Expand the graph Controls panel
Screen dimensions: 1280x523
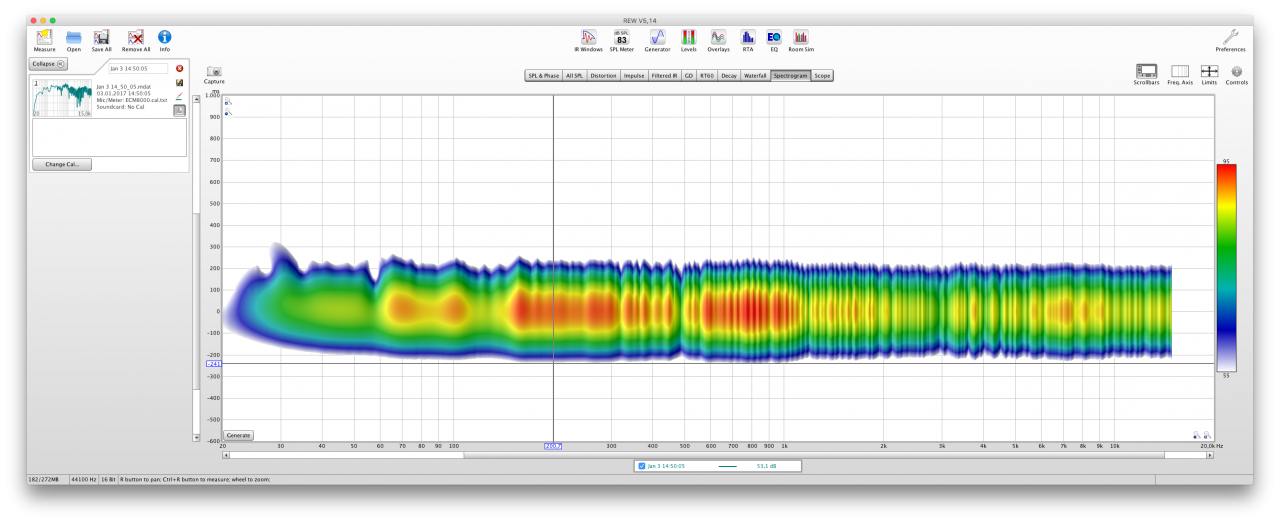[1236, 72]
